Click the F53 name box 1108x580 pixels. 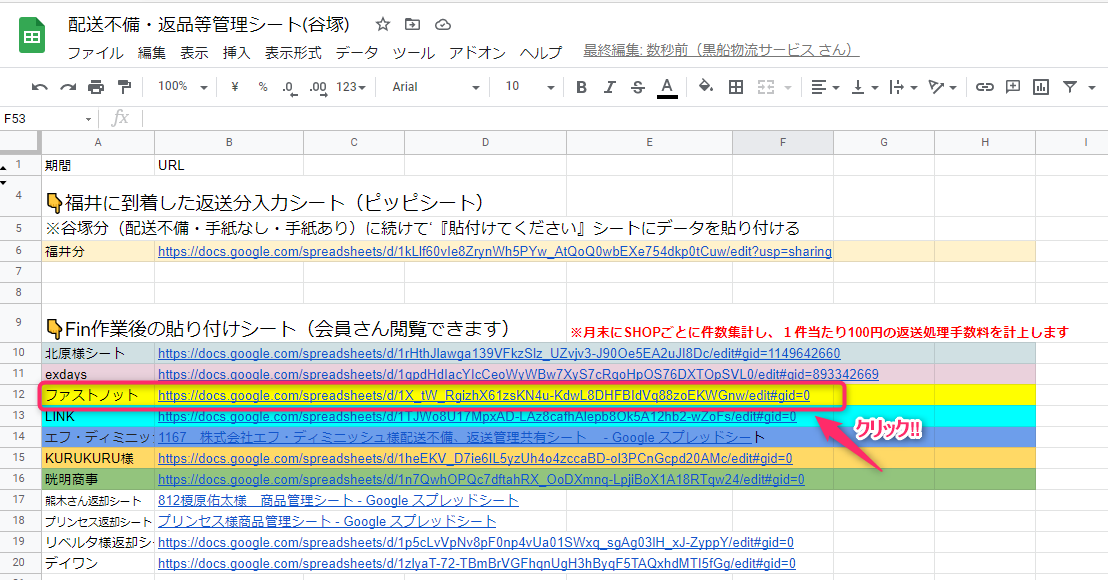click(x=42, y=119)
